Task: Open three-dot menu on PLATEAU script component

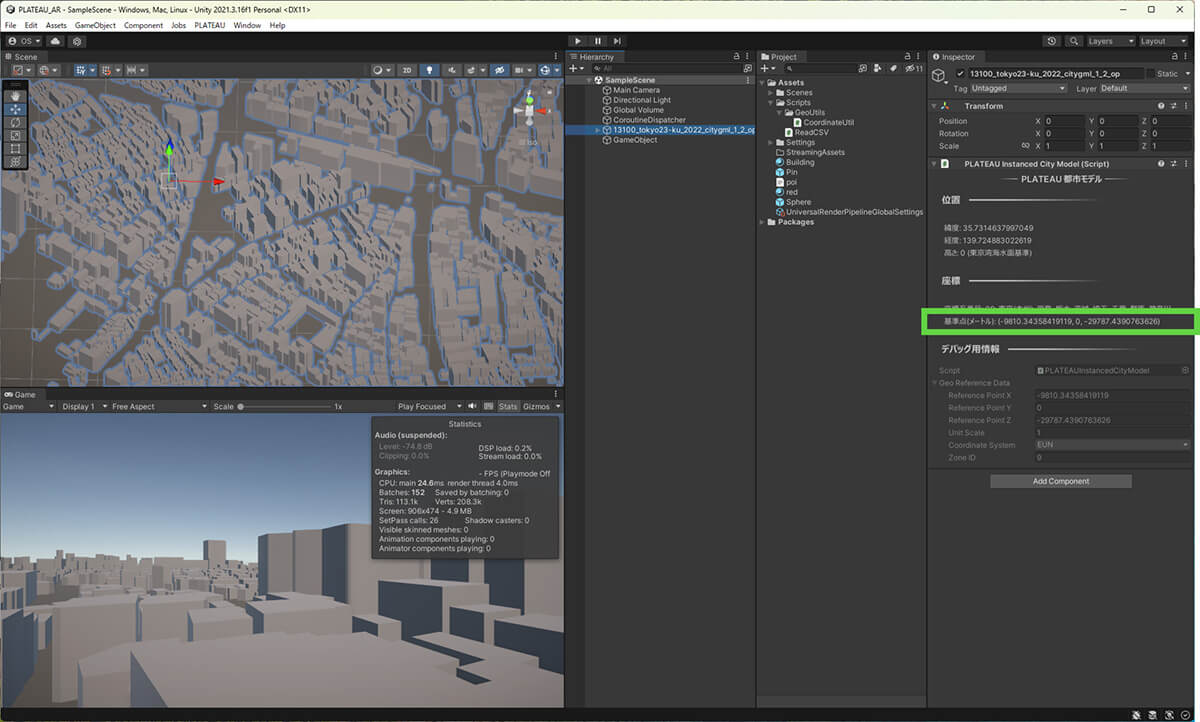Action: 1185,164
